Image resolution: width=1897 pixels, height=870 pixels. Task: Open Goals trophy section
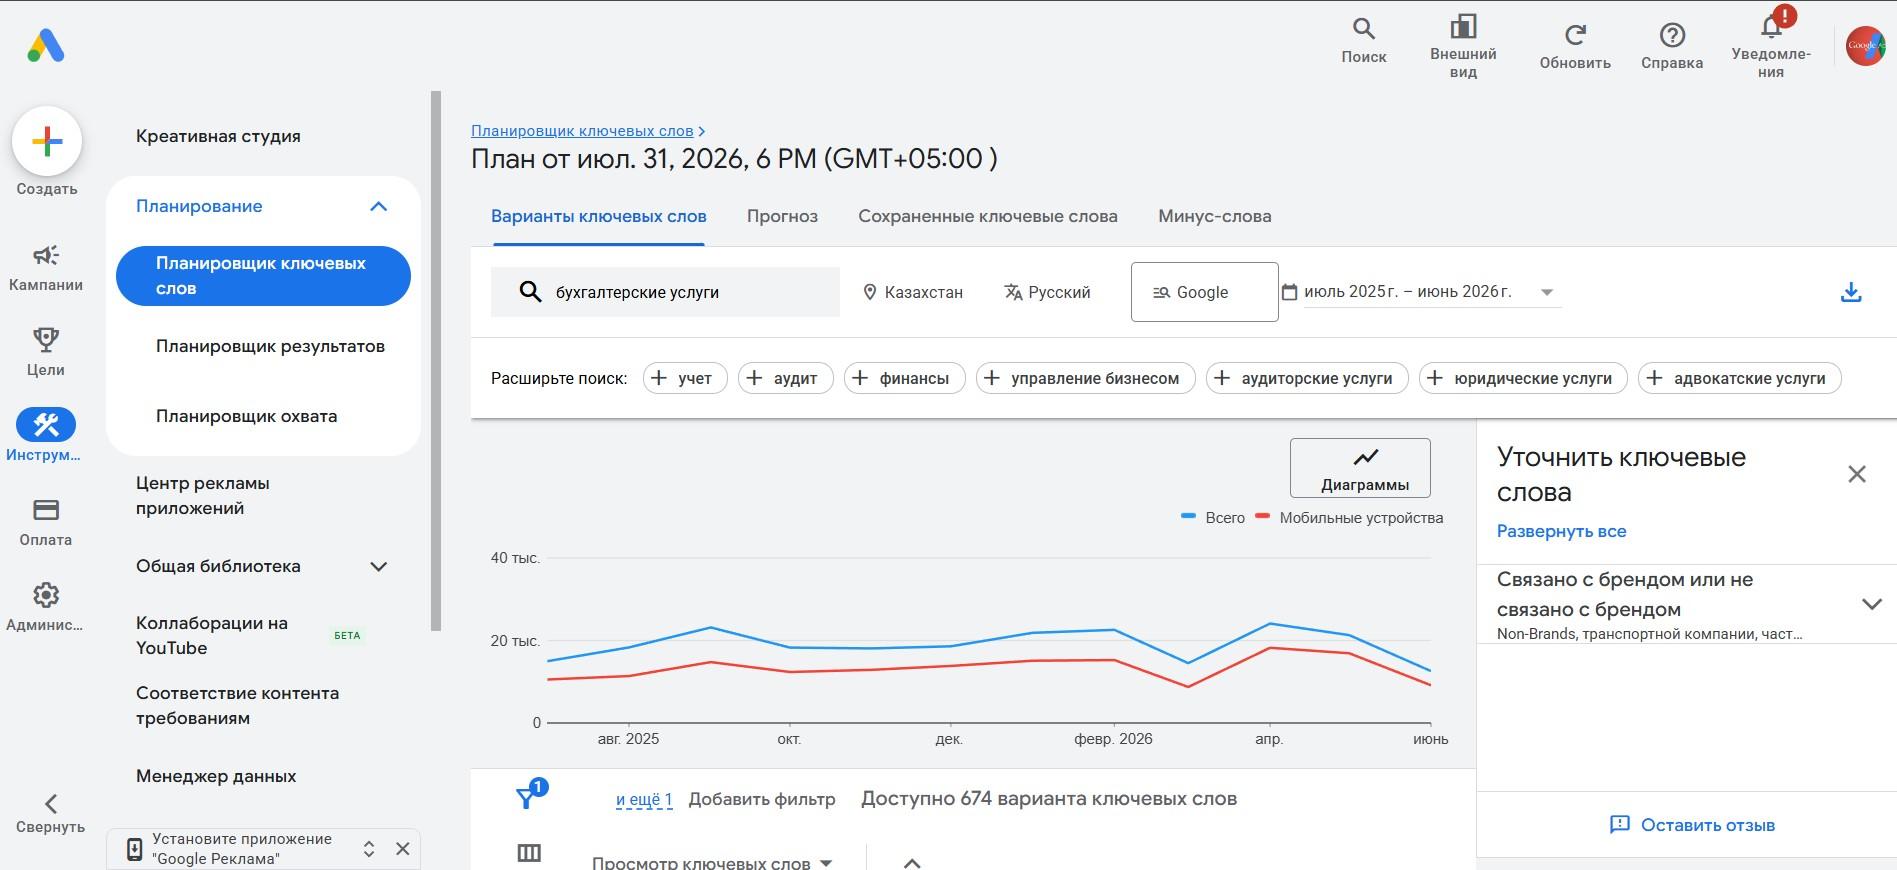46,352
